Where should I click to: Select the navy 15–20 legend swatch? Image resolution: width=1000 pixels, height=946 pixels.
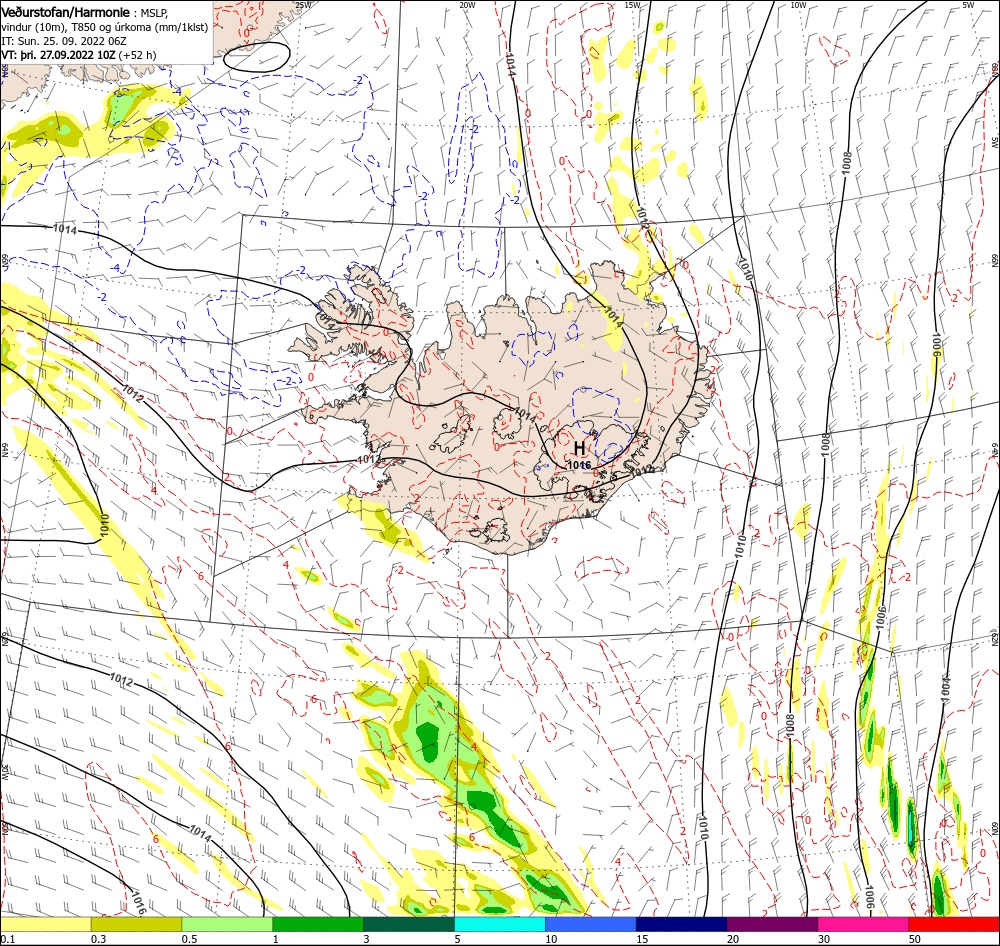click(681, 924)
